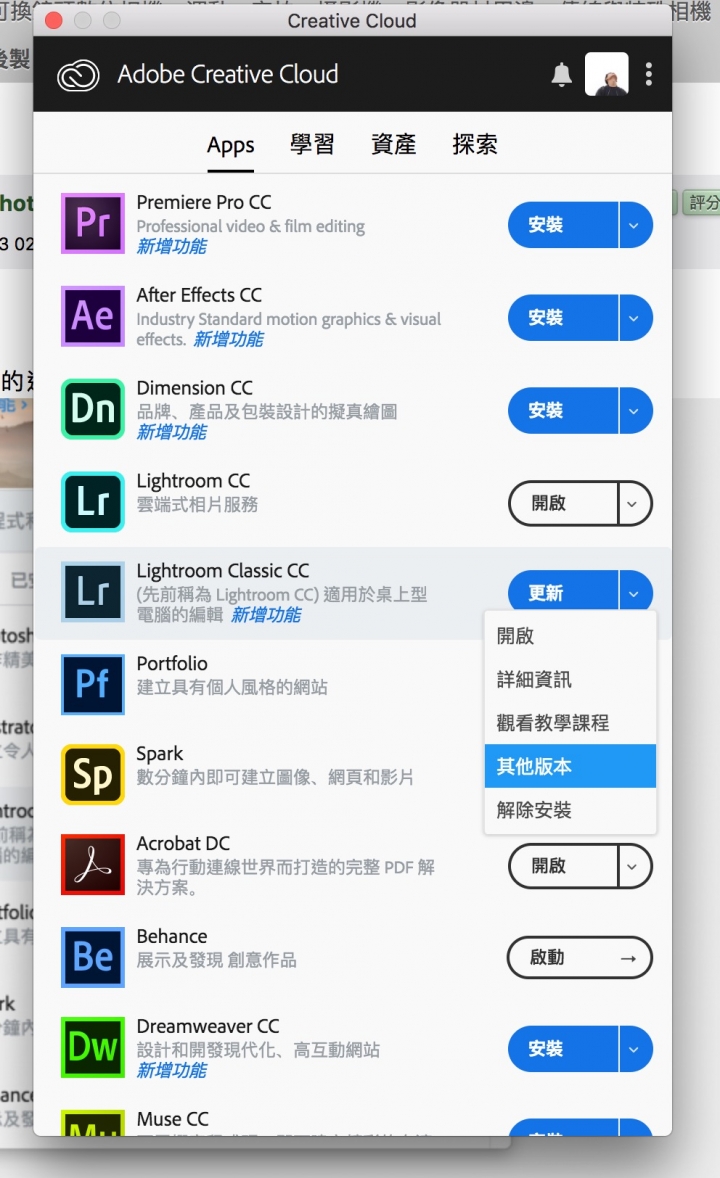Click the Portfolio app icon

[92, 684]
